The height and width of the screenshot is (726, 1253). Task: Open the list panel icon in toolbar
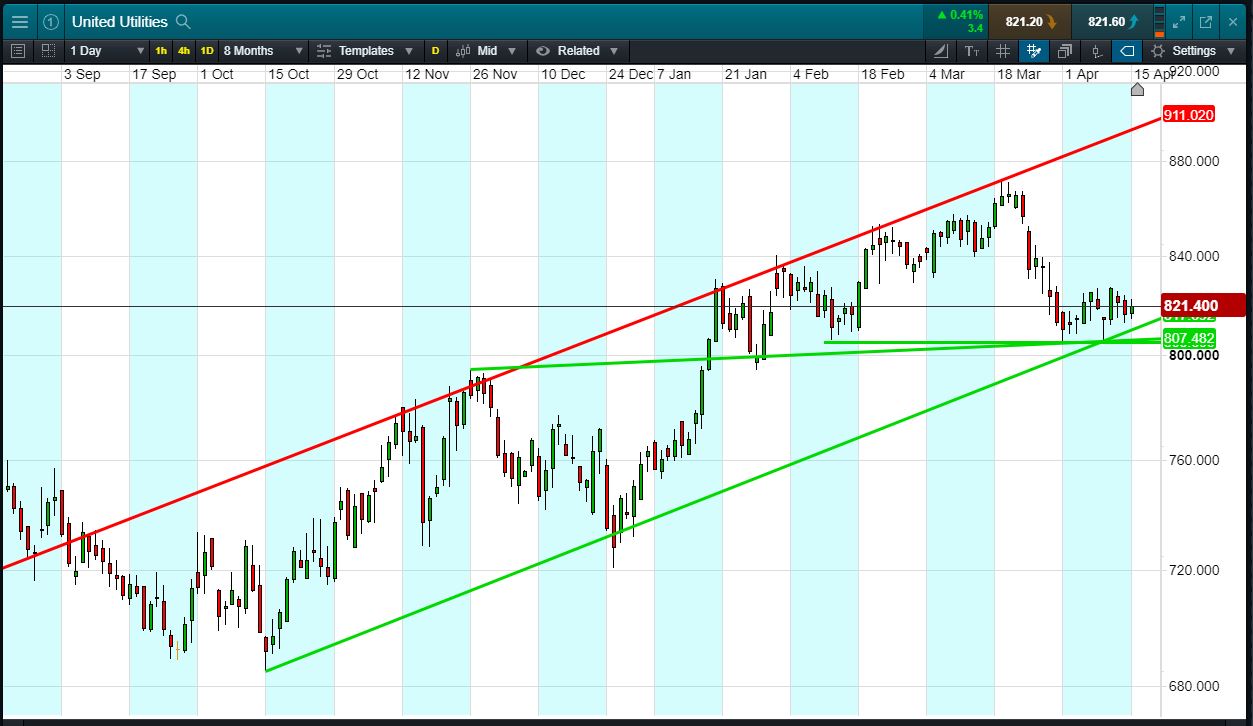pos(17,50)
